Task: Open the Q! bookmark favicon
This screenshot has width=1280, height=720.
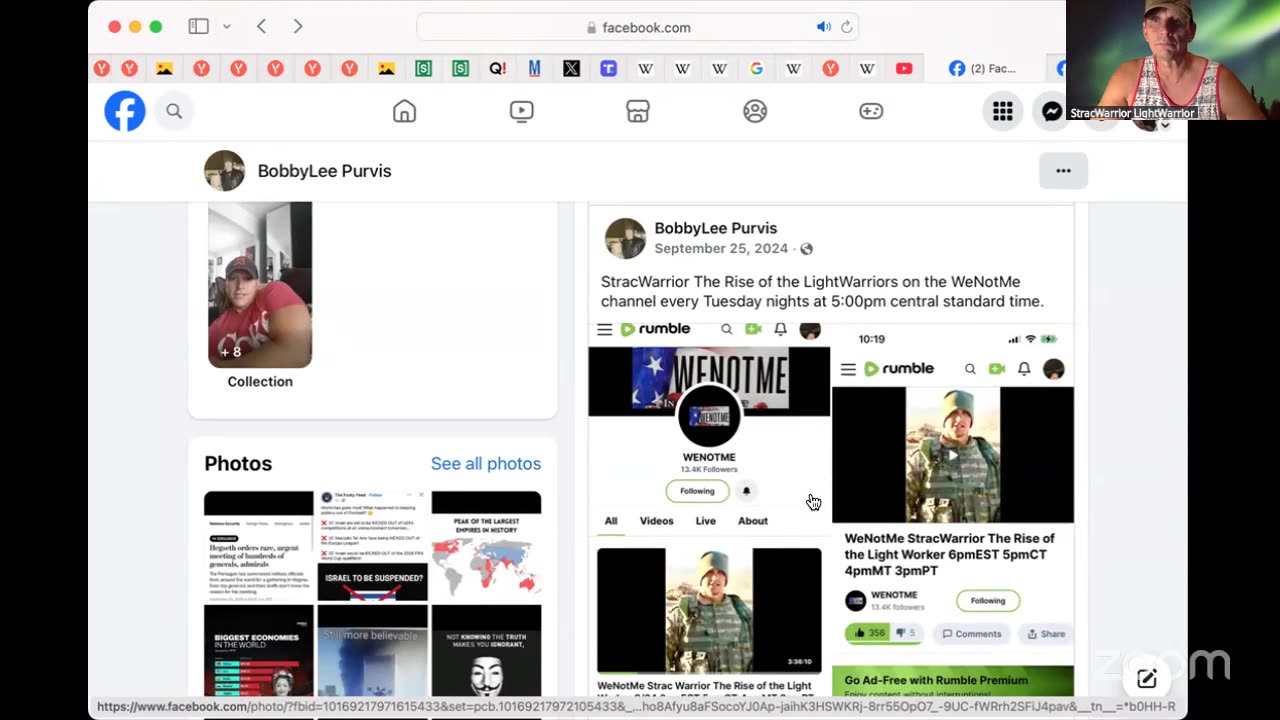Action: (497, 68)
